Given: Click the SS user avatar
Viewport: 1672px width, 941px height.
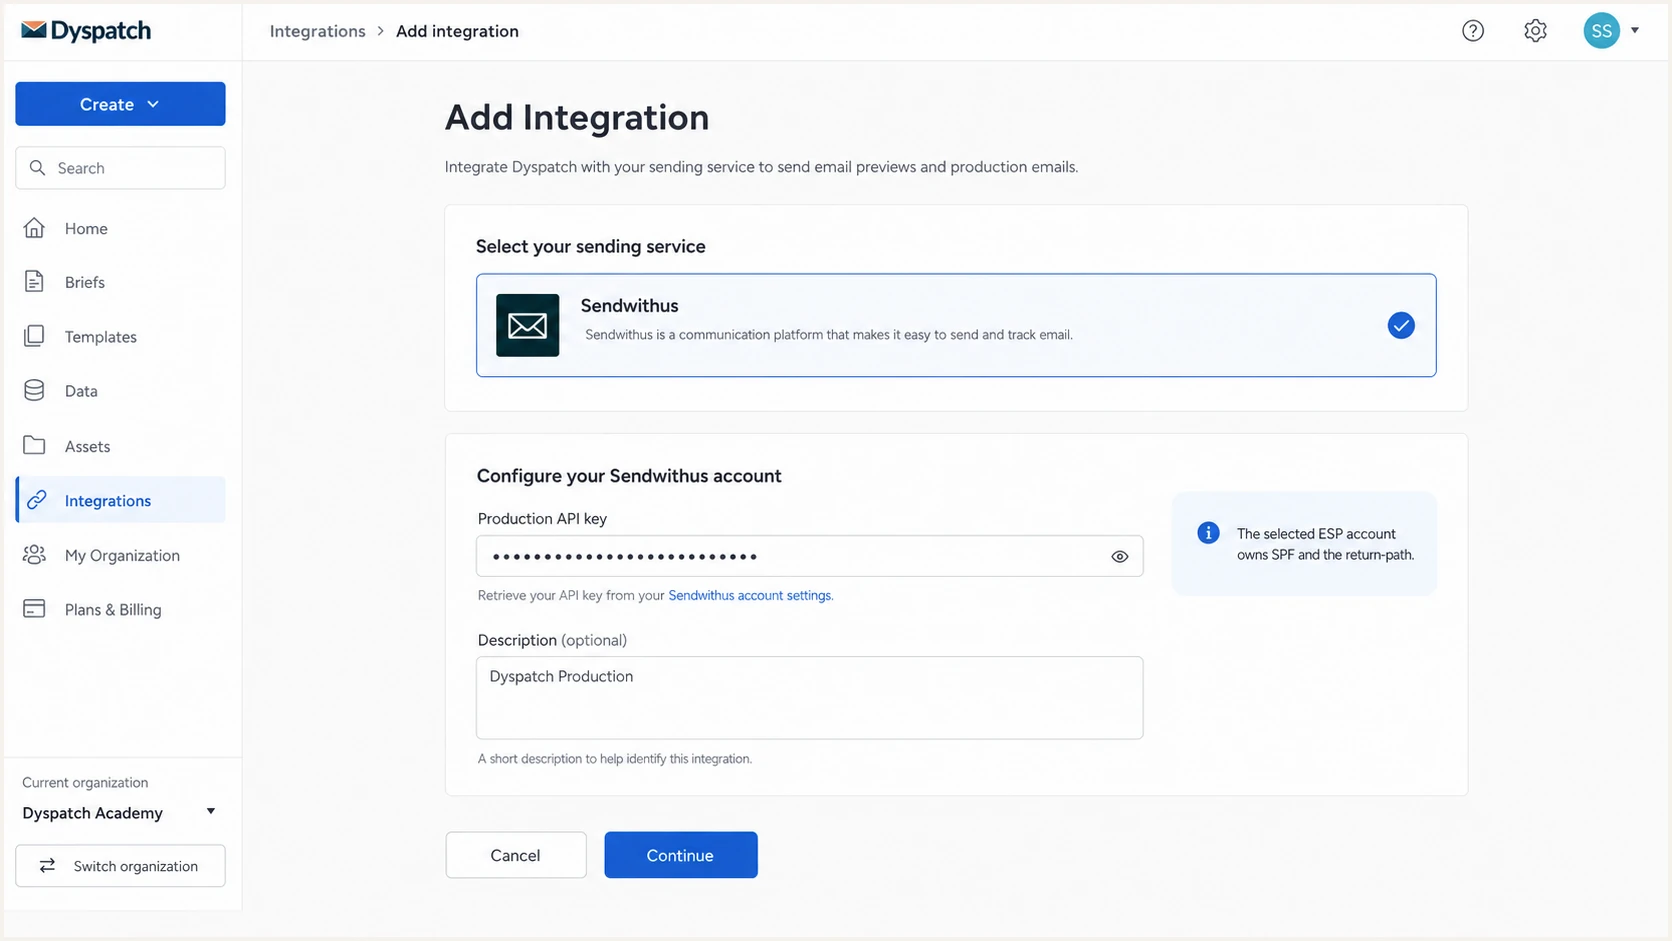Looking at the screenshot, I should (x=1601, y=31).
